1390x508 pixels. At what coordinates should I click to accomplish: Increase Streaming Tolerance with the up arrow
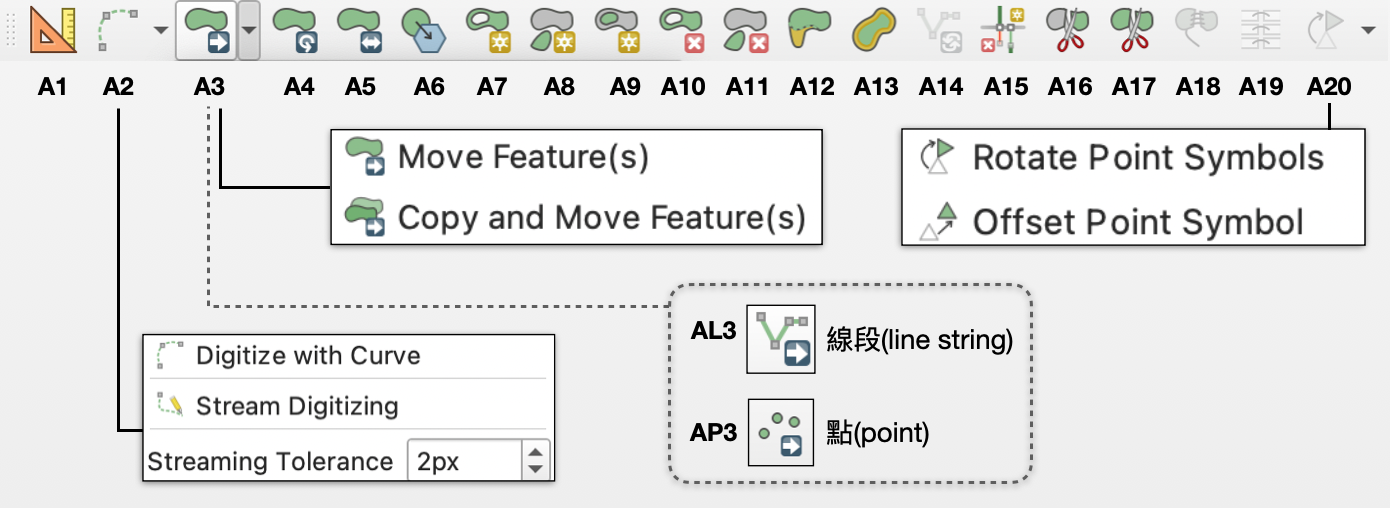(x=536, y=453)
